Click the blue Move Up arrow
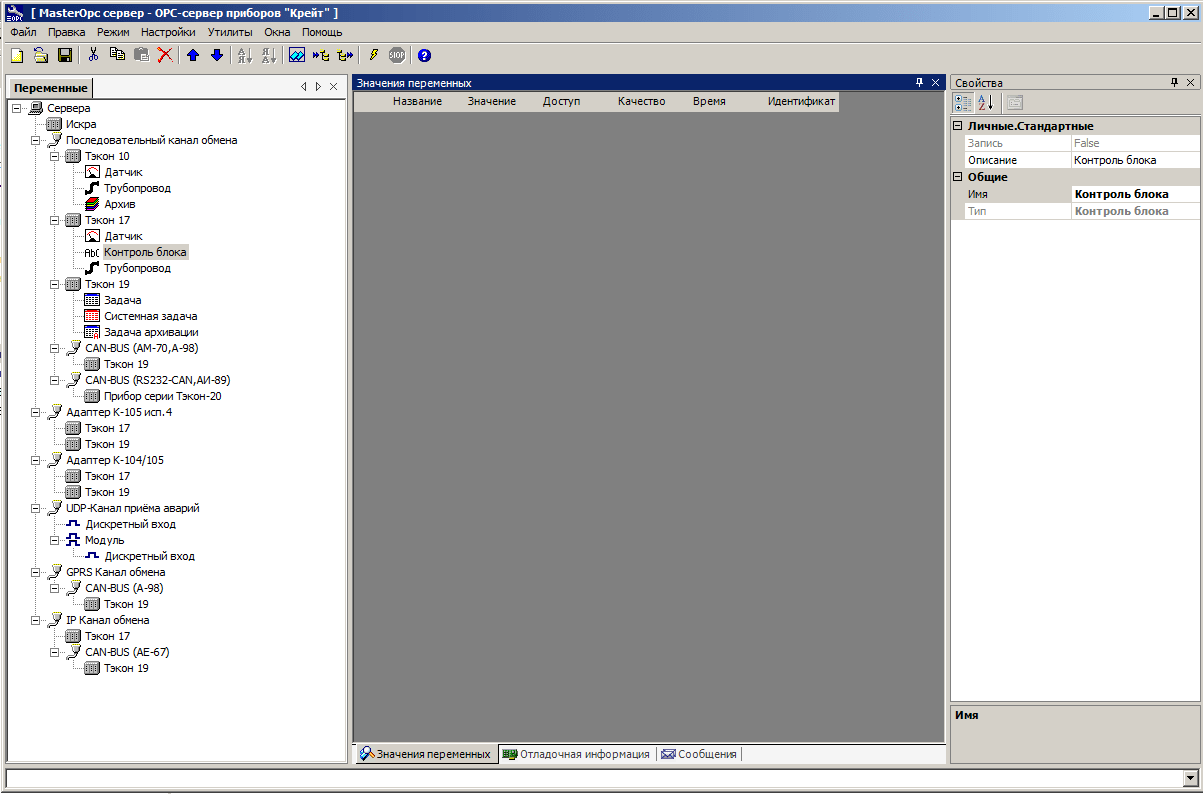The width and height of the screenshot is (1203, 794). click(193, 56)
